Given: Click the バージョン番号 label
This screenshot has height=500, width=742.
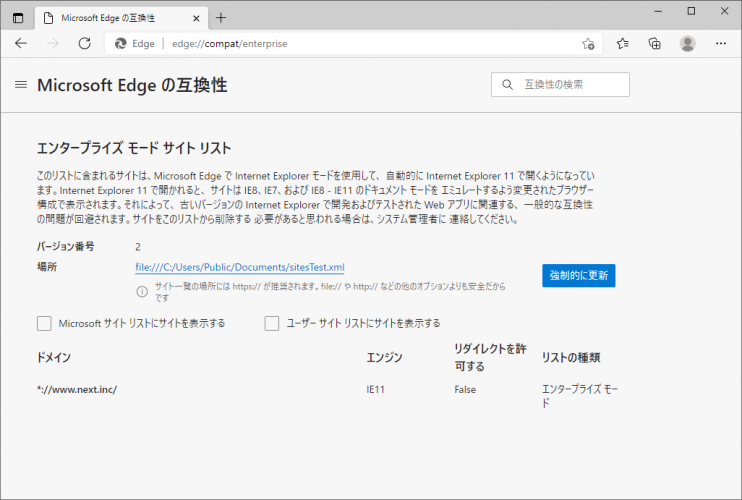Looking at the screenshot, I should (x=65, y=246).
